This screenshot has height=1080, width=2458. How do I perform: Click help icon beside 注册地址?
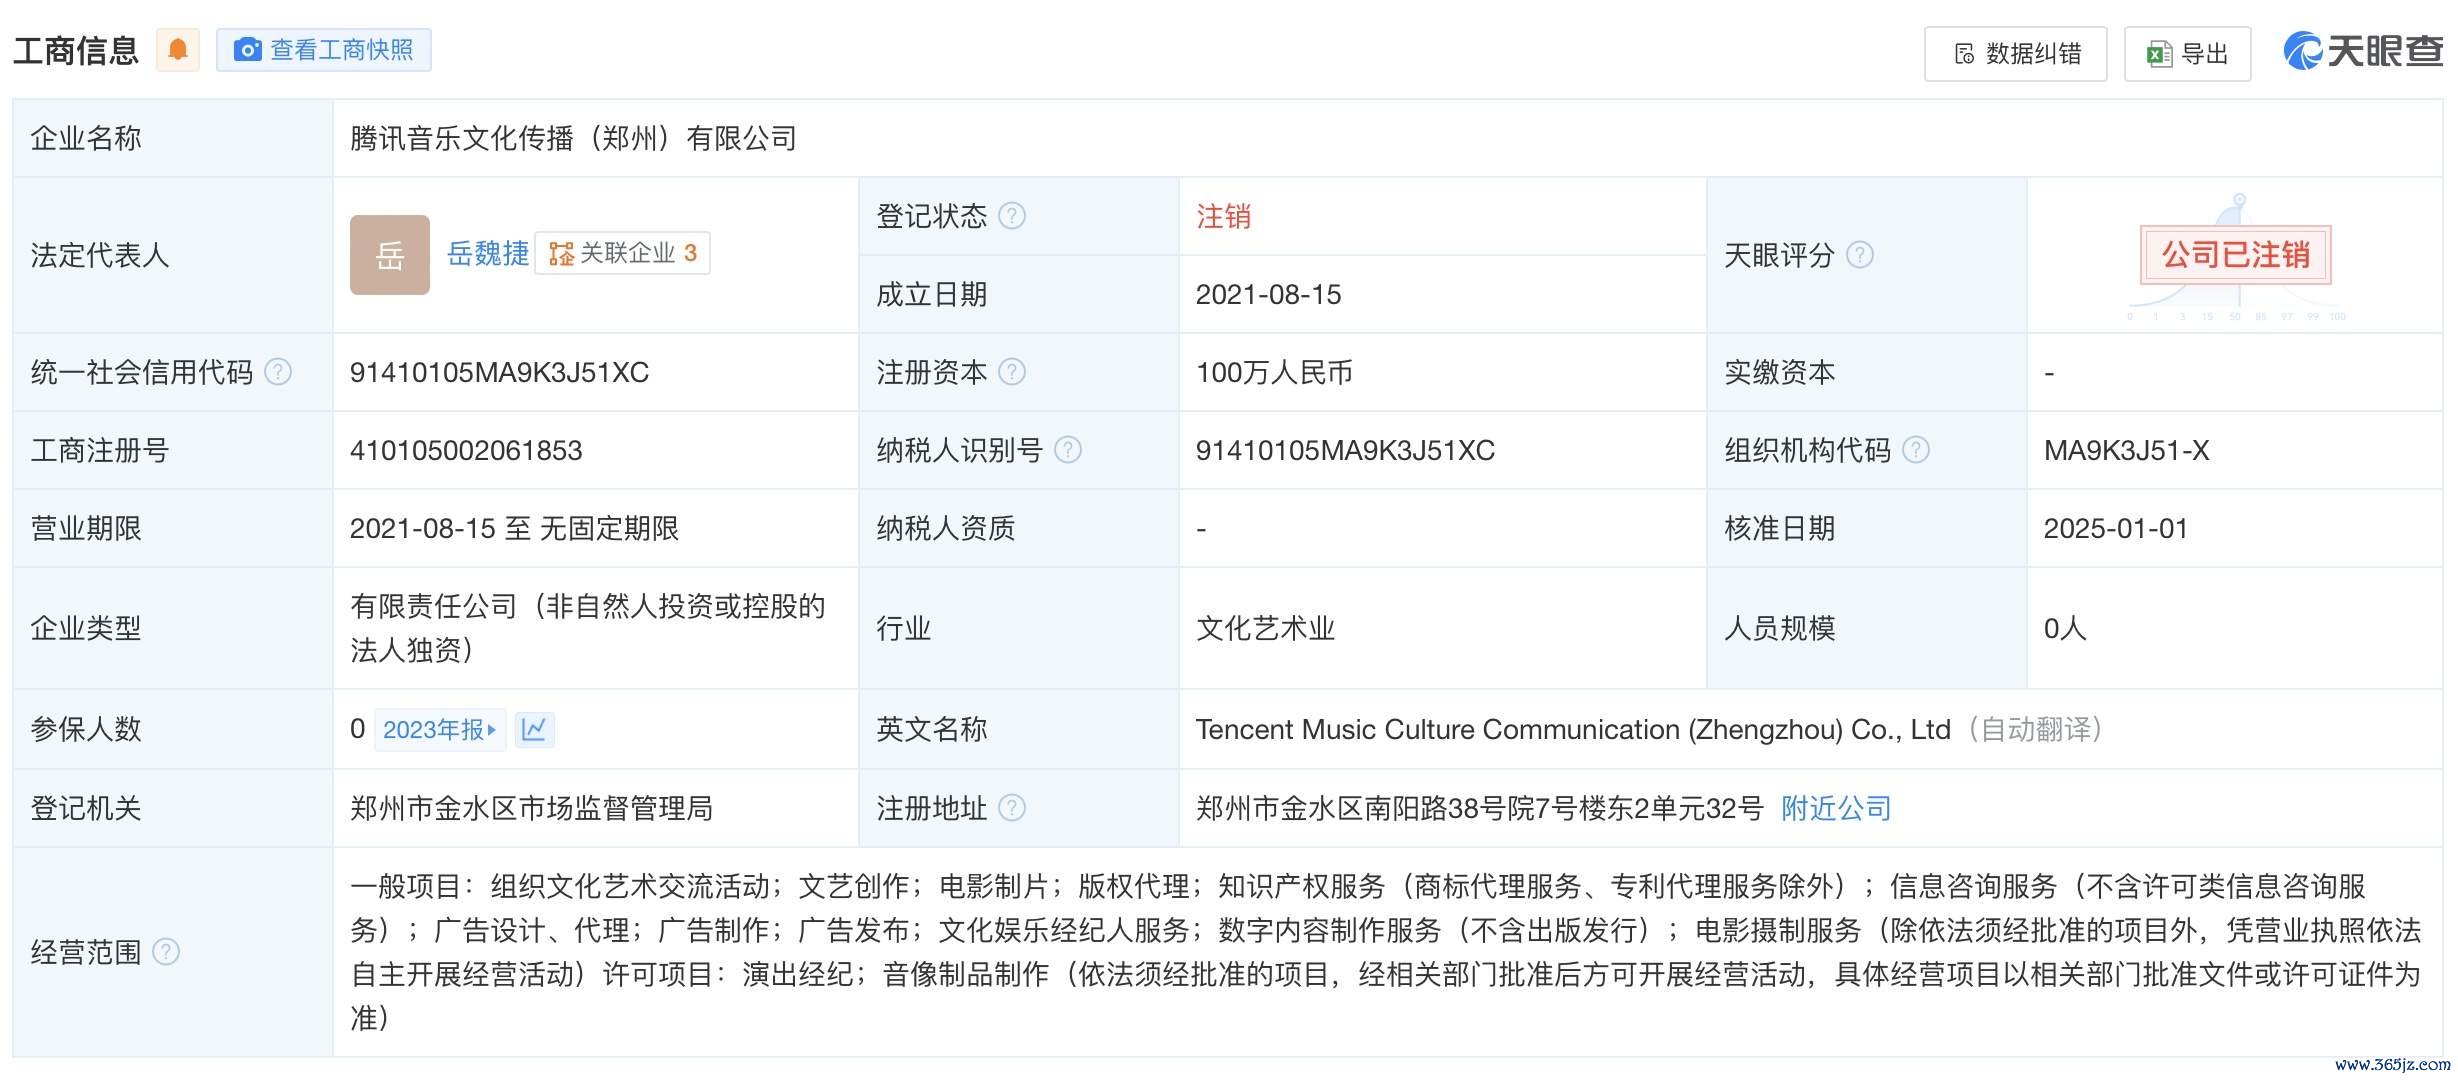(1012, 808)
